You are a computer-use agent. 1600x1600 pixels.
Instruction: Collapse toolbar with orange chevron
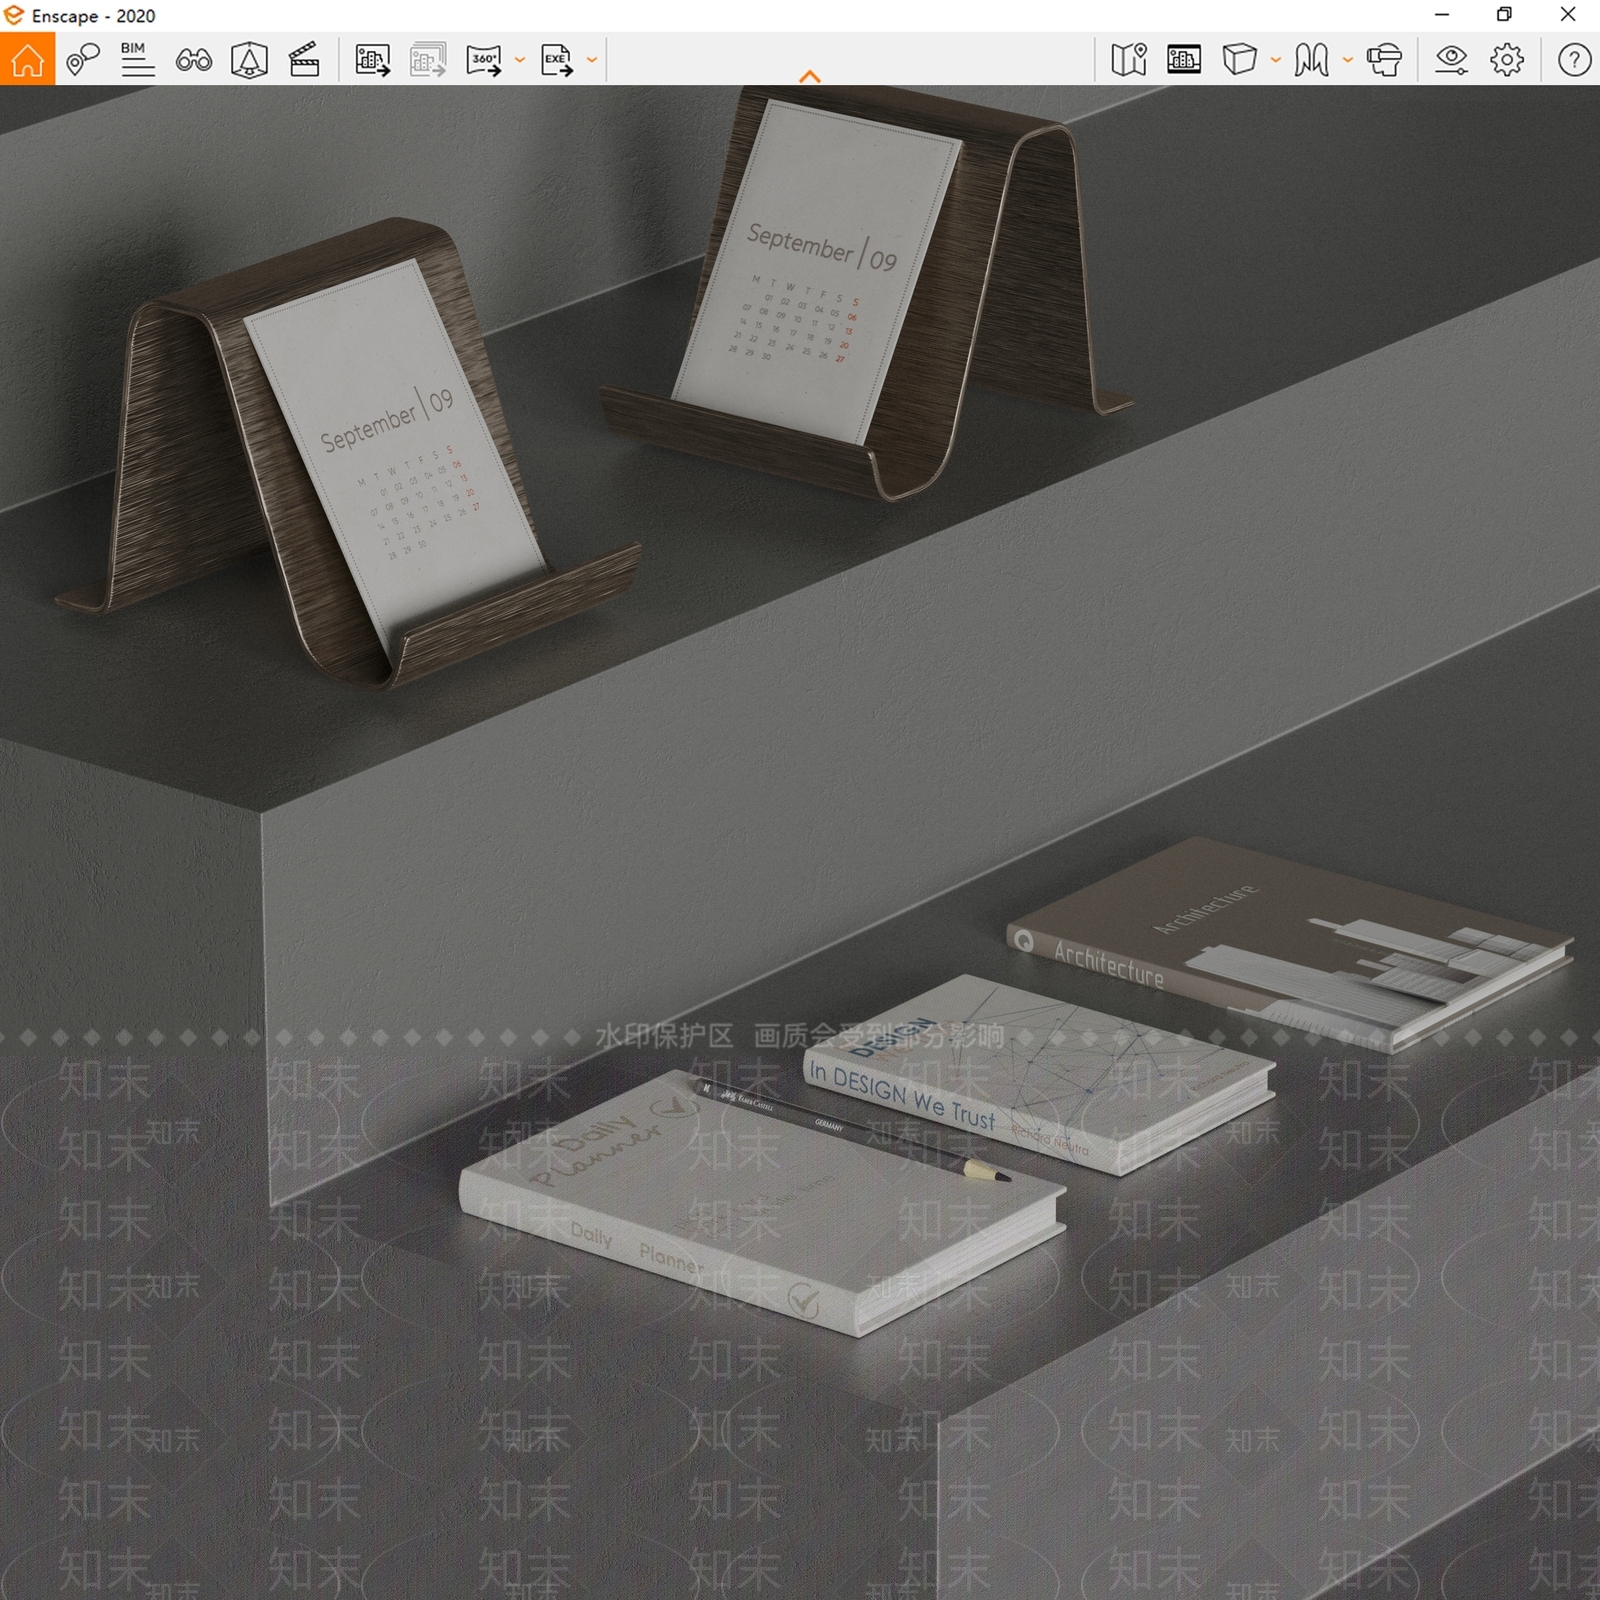[x=810, y=76]
